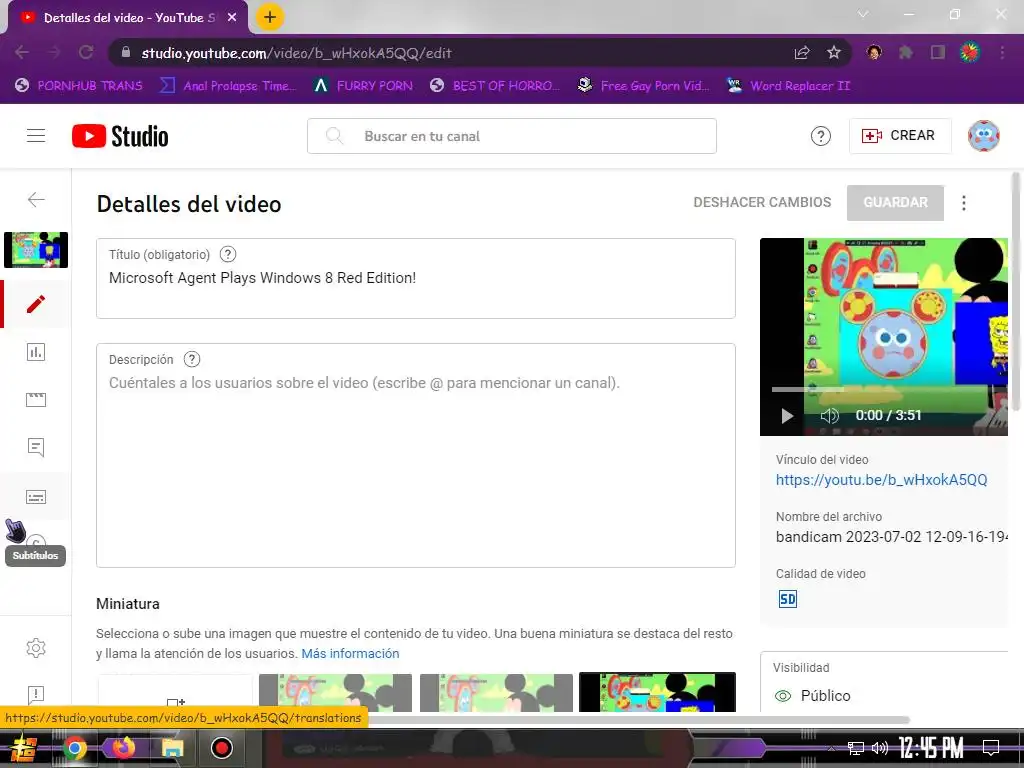Open the channel account avatar menu
The height and width of the screenshot is (768, 1024).
pos(984,136)
